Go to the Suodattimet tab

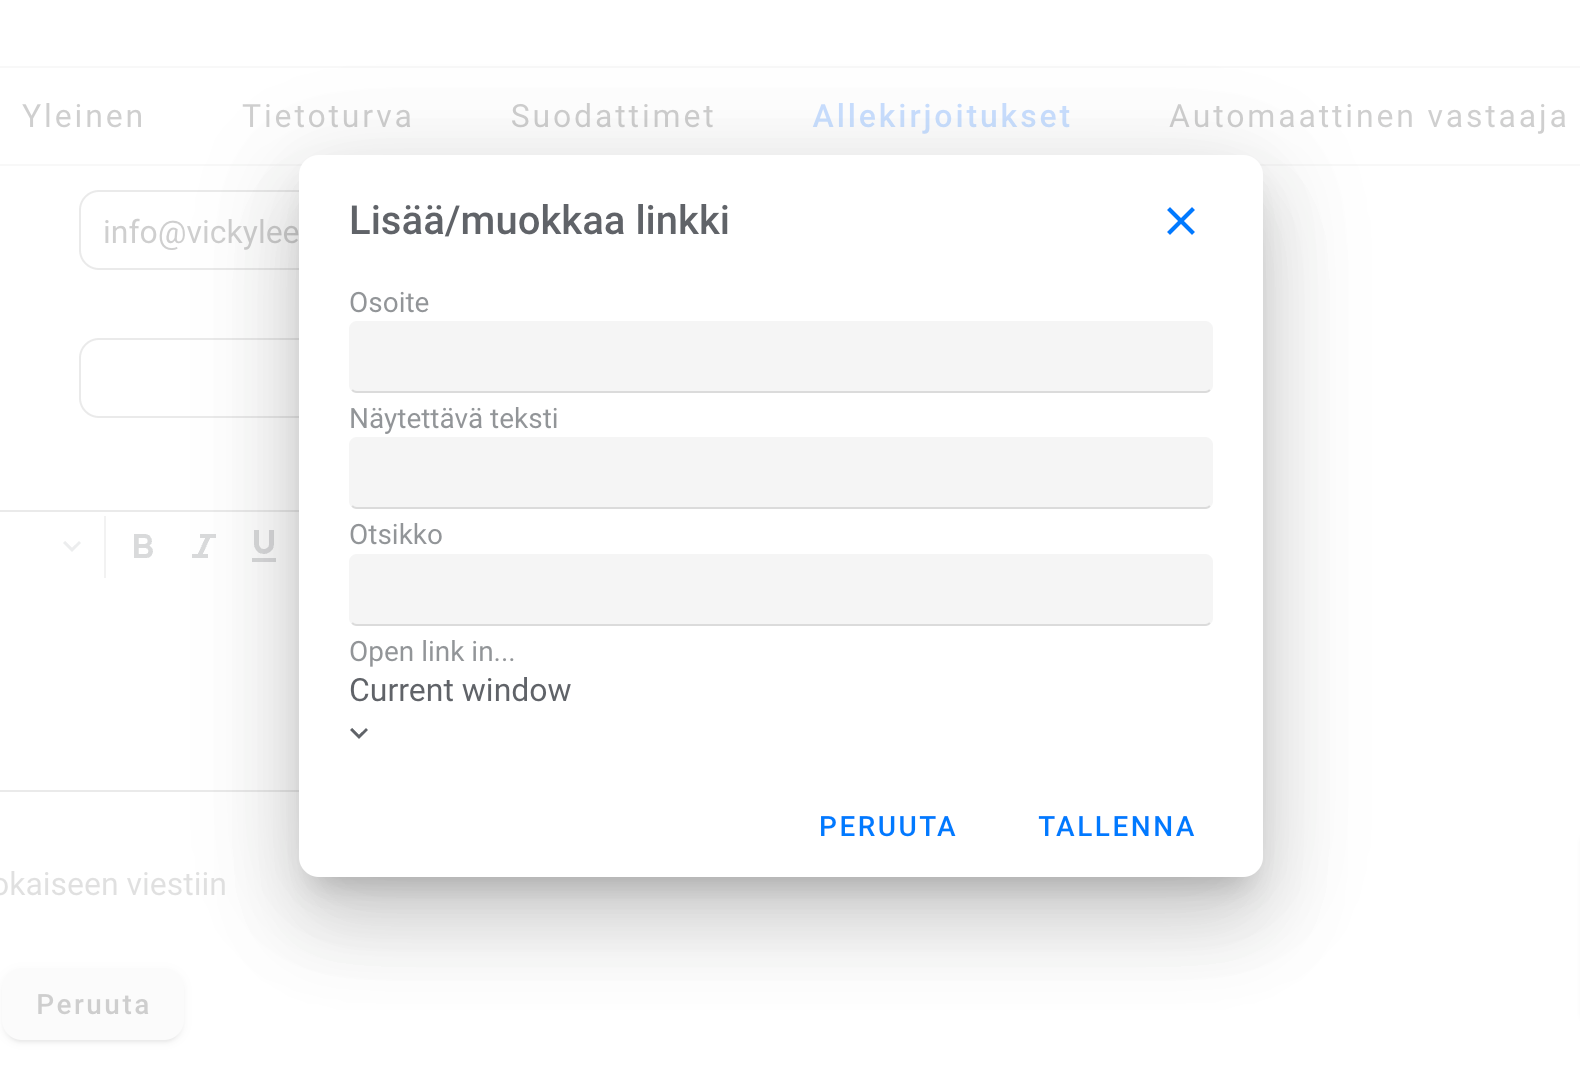tap(612, 116)
